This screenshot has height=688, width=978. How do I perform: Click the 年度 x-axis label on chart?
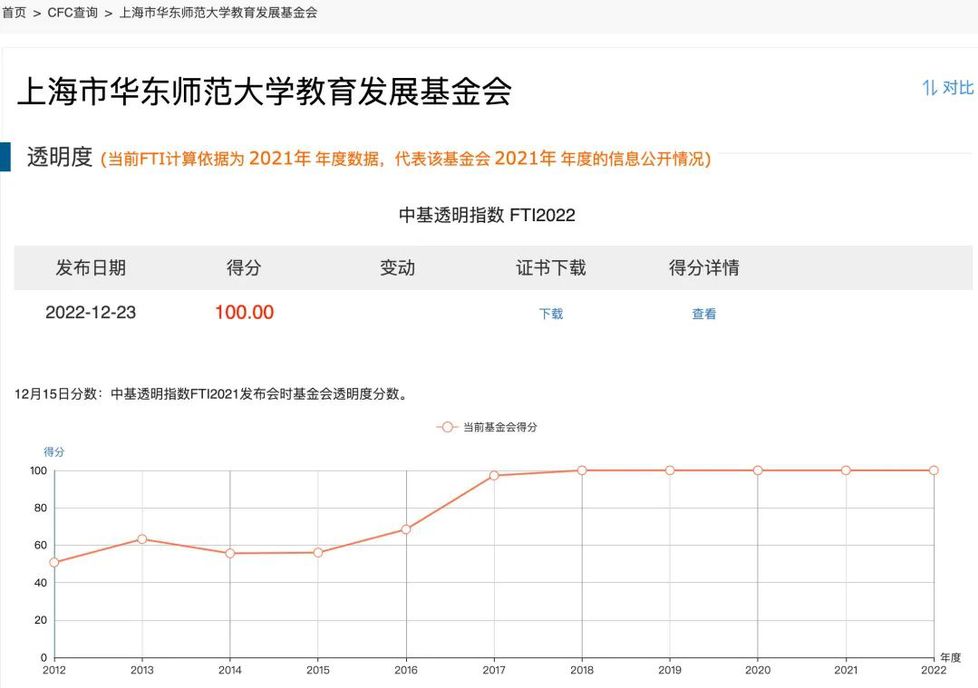951,657
